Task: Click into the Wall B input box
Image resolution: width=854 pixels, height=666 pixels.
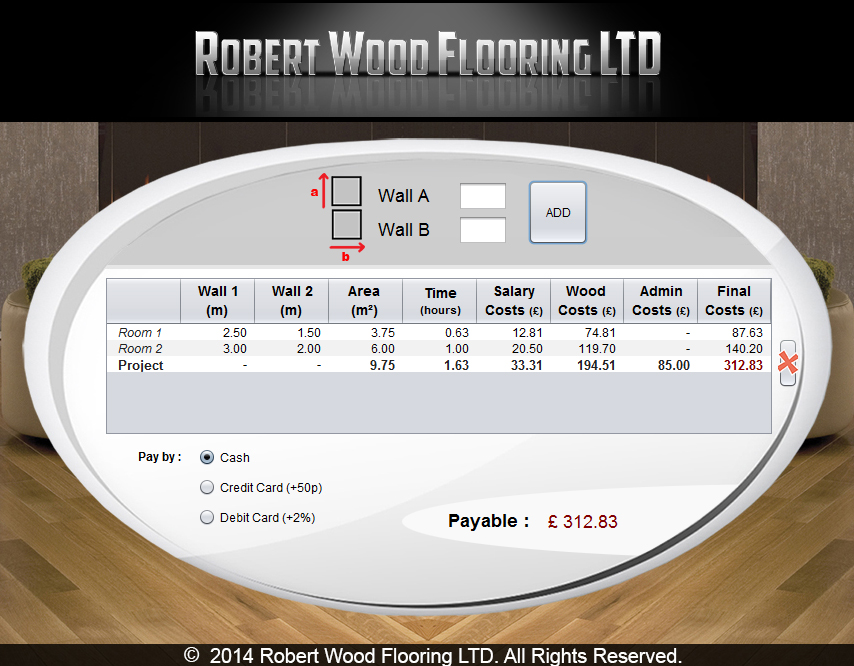Action: [x=482, y=230]
